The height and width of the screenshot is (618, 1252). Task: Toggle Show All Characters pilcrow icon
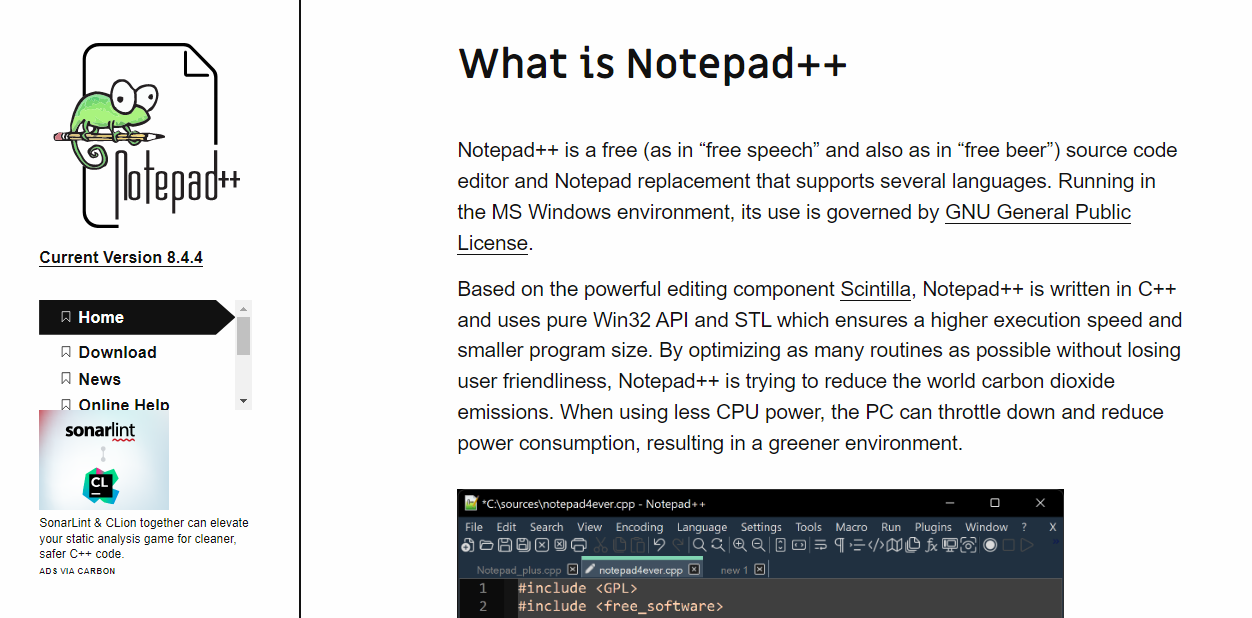click(840, 545)
